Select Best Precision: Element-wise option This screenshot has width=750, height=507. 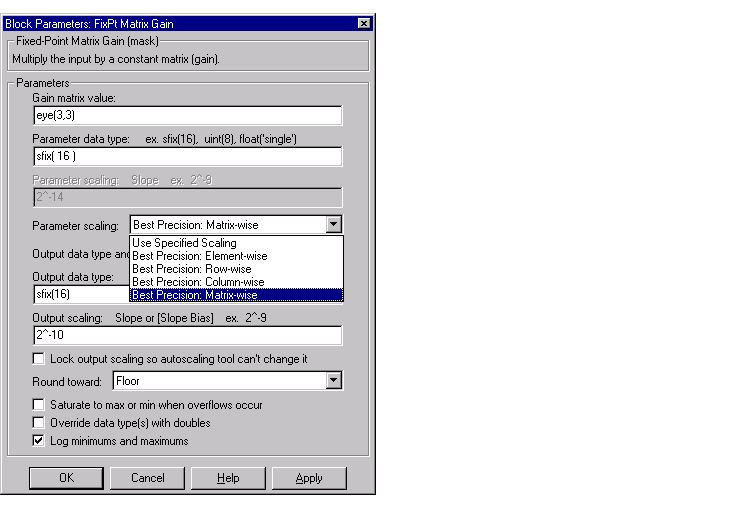[236, 256]
